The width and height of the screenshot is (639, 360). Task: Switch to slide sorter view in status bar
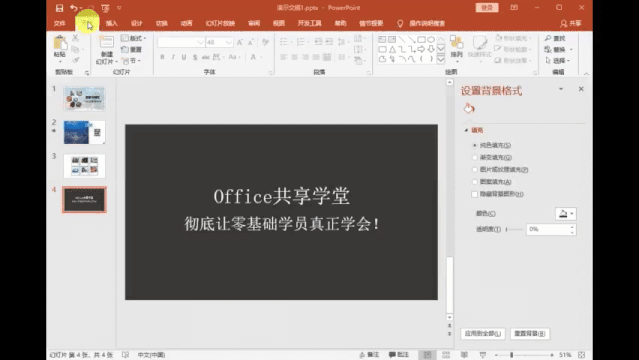[x=446, y=355]
